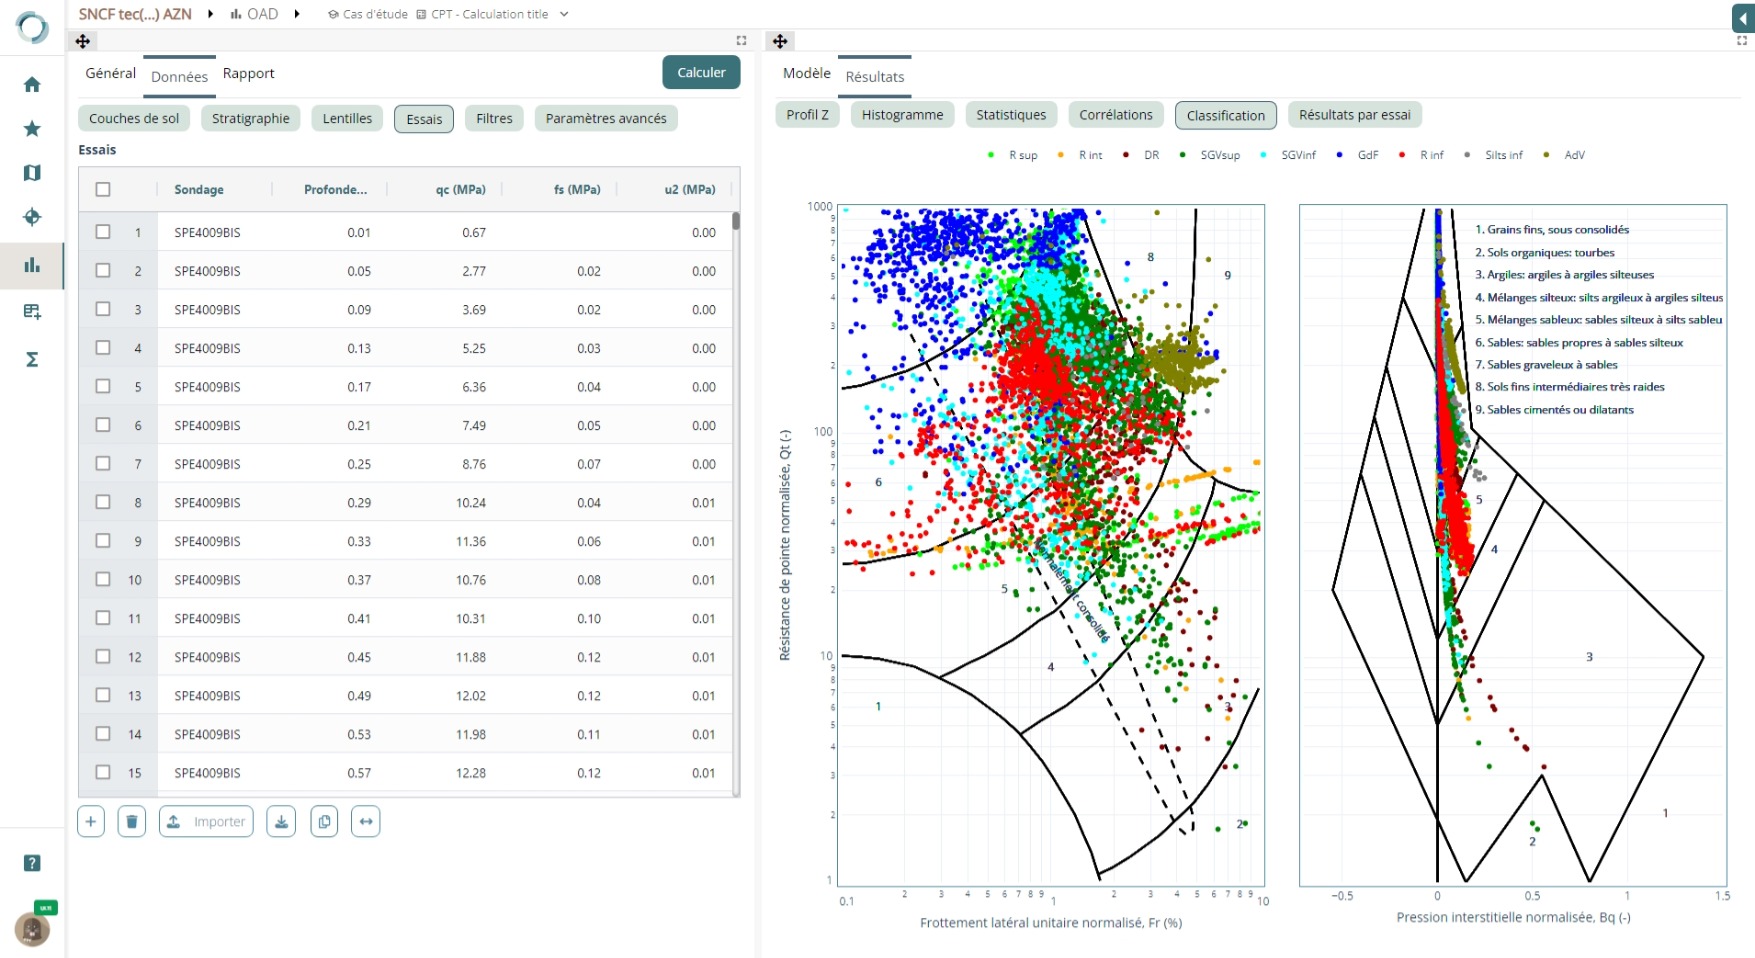The image size is (1755, 958).
Task: Expand the Calculation title dropdown chevron
Action: (x=564, y=14)
